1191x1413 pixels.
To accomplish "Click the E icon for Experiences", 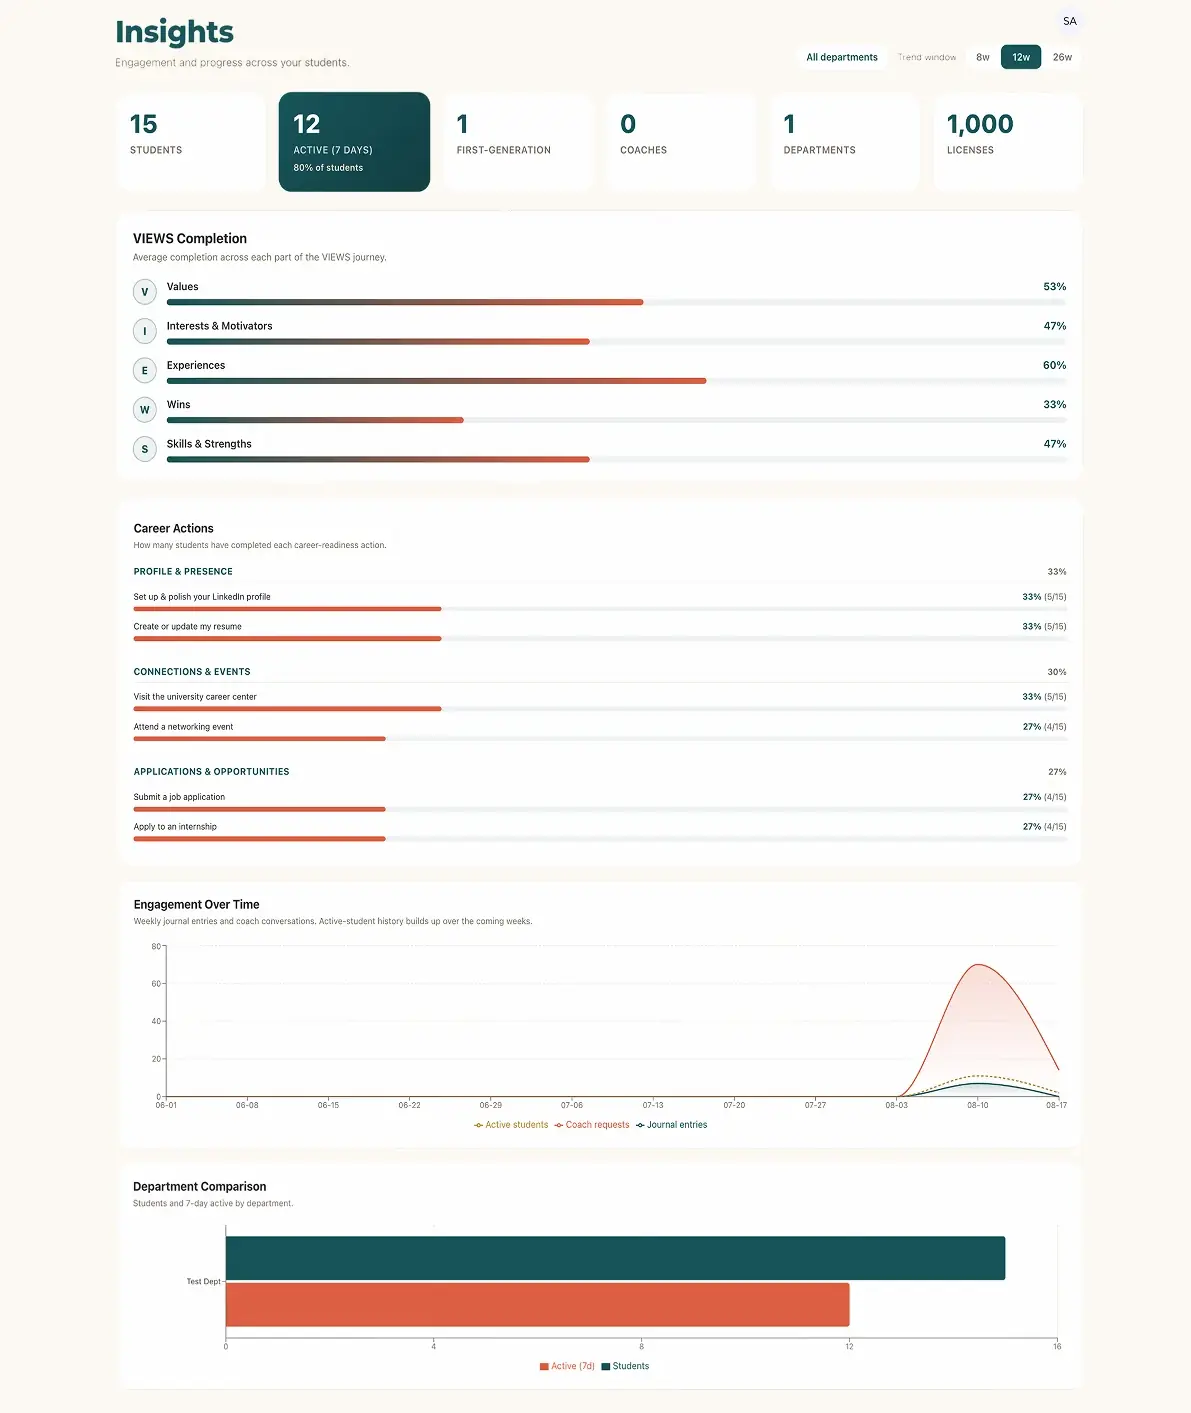I will [145, 370].
